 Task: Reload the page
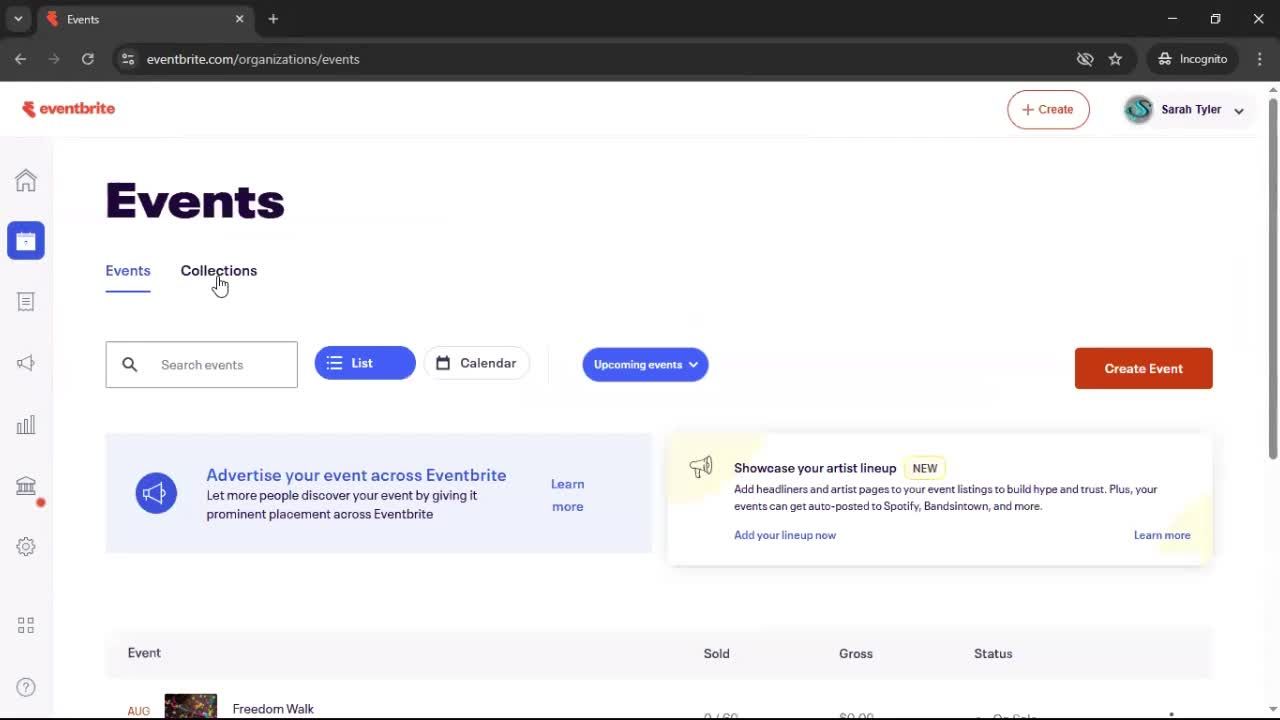pos(88,59)
